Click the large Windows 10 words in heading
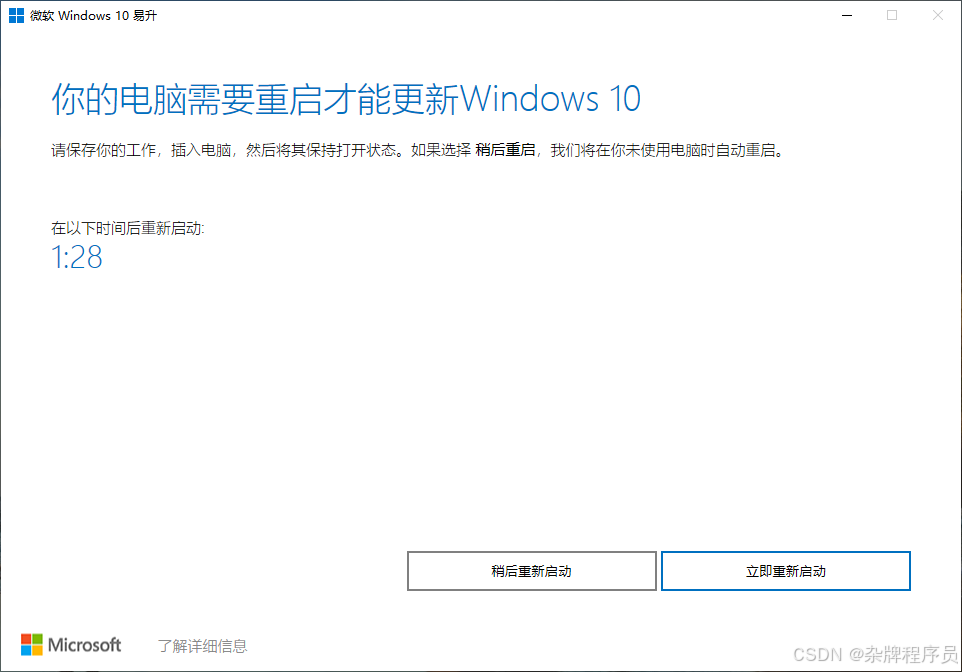Image resolution: width=962 pixels, height=672 pixels. pyautogui.click(x=551, y=99)
